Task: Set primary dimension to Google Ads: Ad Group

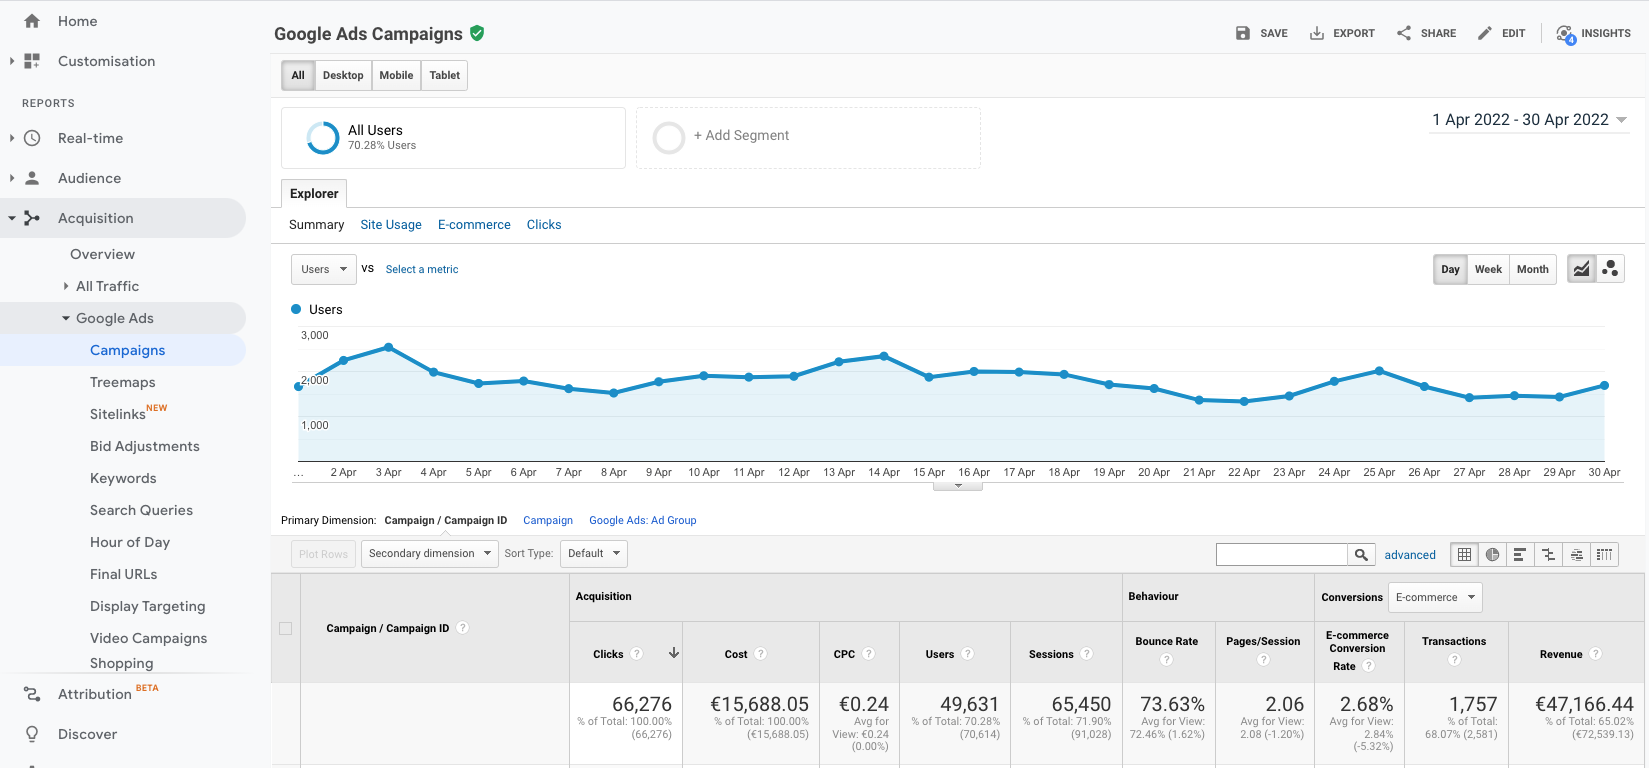Action: pyautogui.click(x=643, y=520)
